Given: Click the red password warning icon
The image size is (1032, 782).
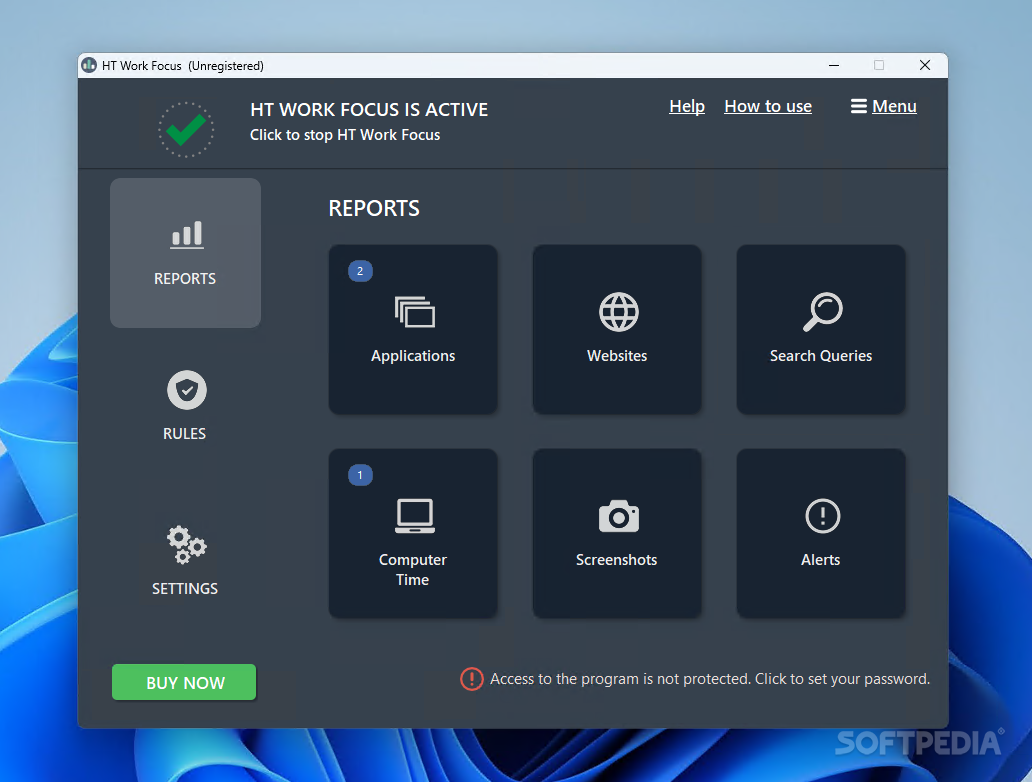Looking at the screenshot, I should coord(471,679).
